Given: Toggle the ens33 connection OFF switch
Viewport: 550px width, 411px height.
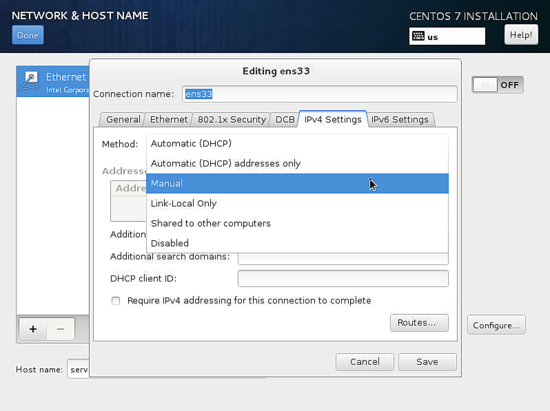Looking at the screenshot, I should (497, 85).
